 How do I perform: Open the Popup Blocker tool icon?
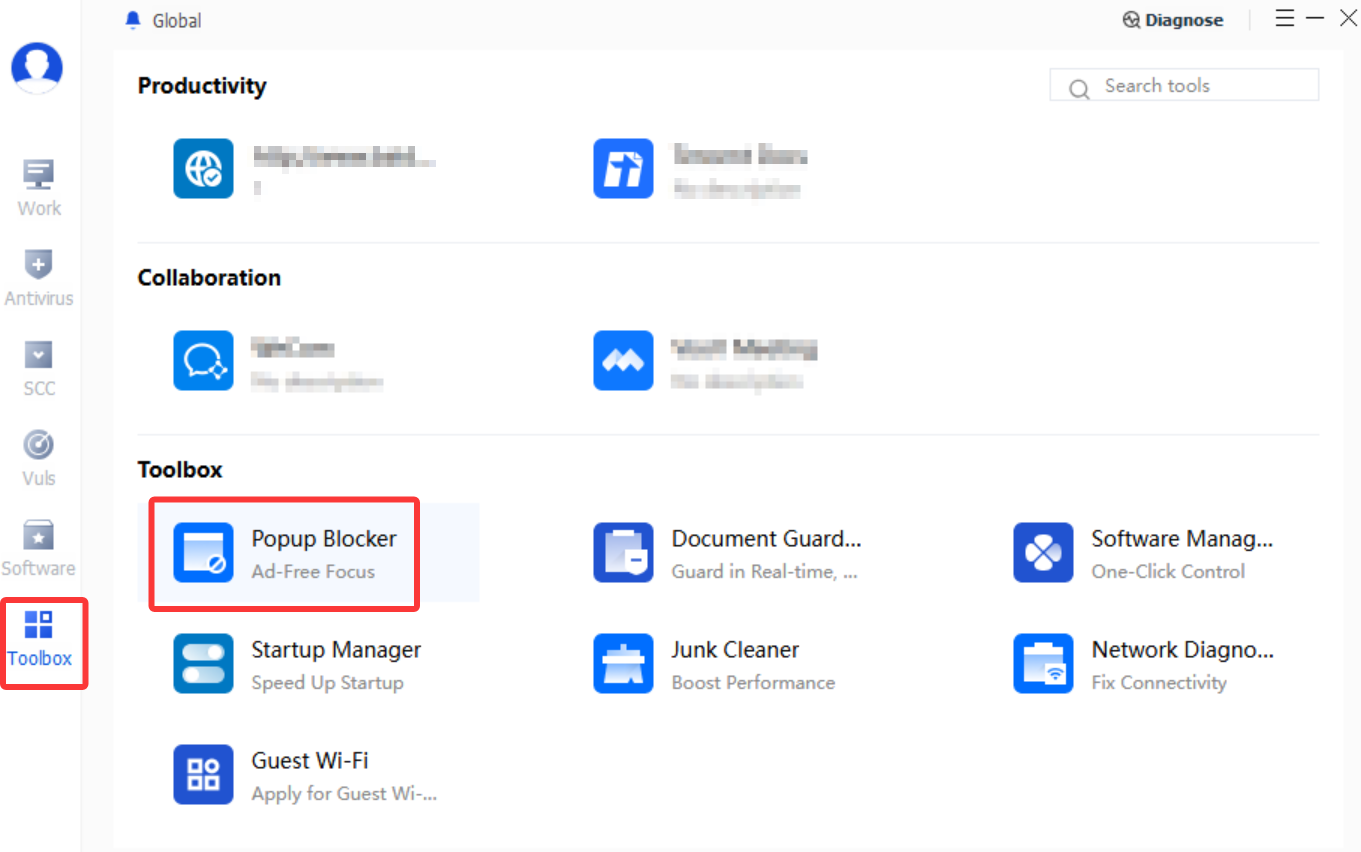pos(203,552)
